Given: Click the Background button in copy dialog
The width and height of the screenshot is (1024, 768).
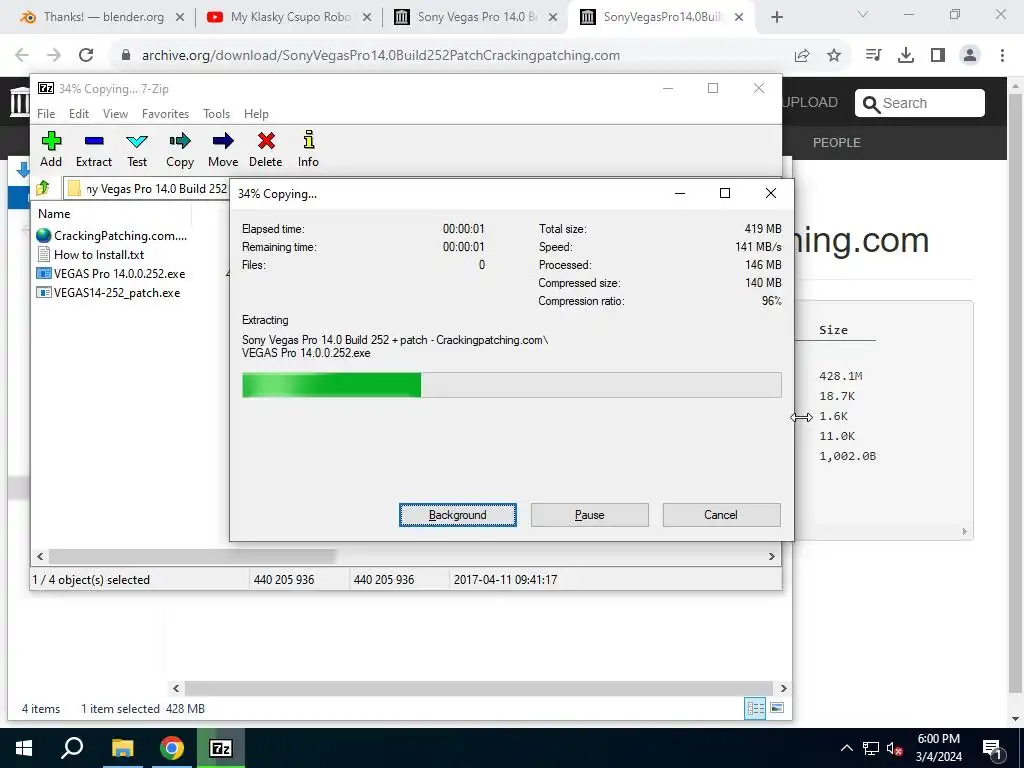Looking at the screenshot, I should point(458,515).
